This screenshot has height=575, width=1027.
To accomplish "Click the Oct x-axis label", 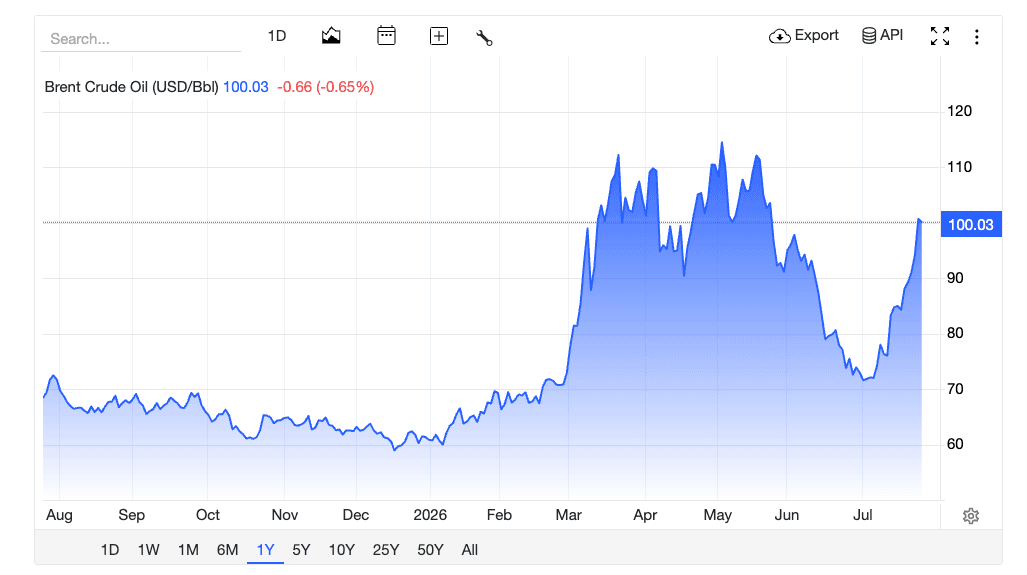I will coord(208,515).
